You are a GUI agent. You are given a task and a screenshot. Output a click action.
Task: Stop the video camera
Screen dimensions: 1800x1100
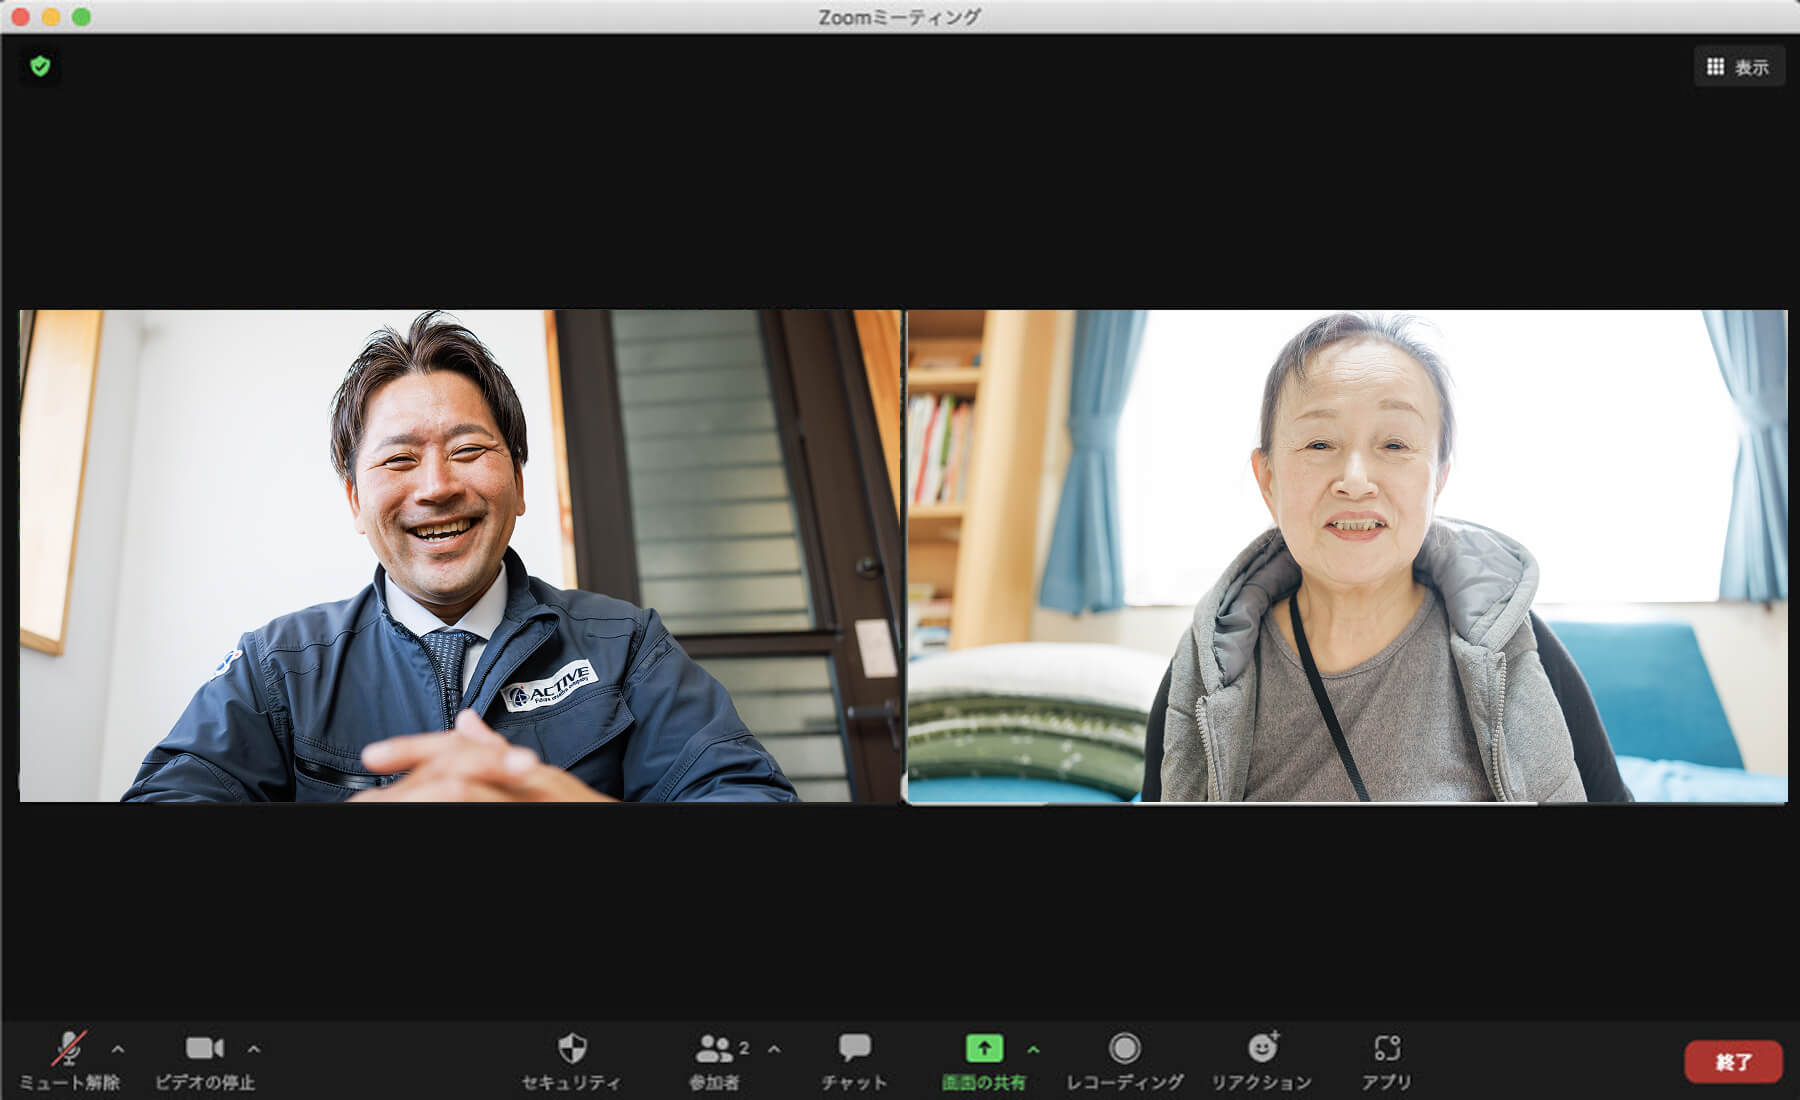pos(204,1049)
